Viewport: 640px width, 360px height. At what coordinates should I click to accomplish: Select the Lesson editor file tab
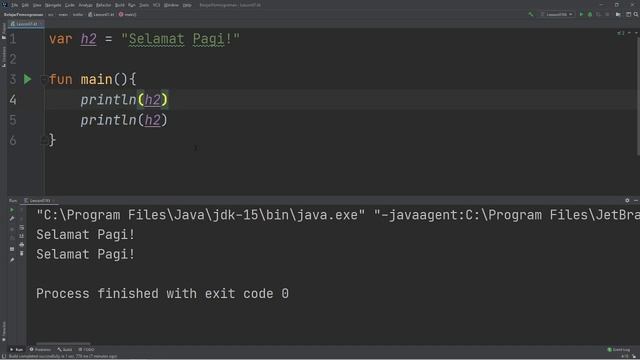[x=26, y=24]
